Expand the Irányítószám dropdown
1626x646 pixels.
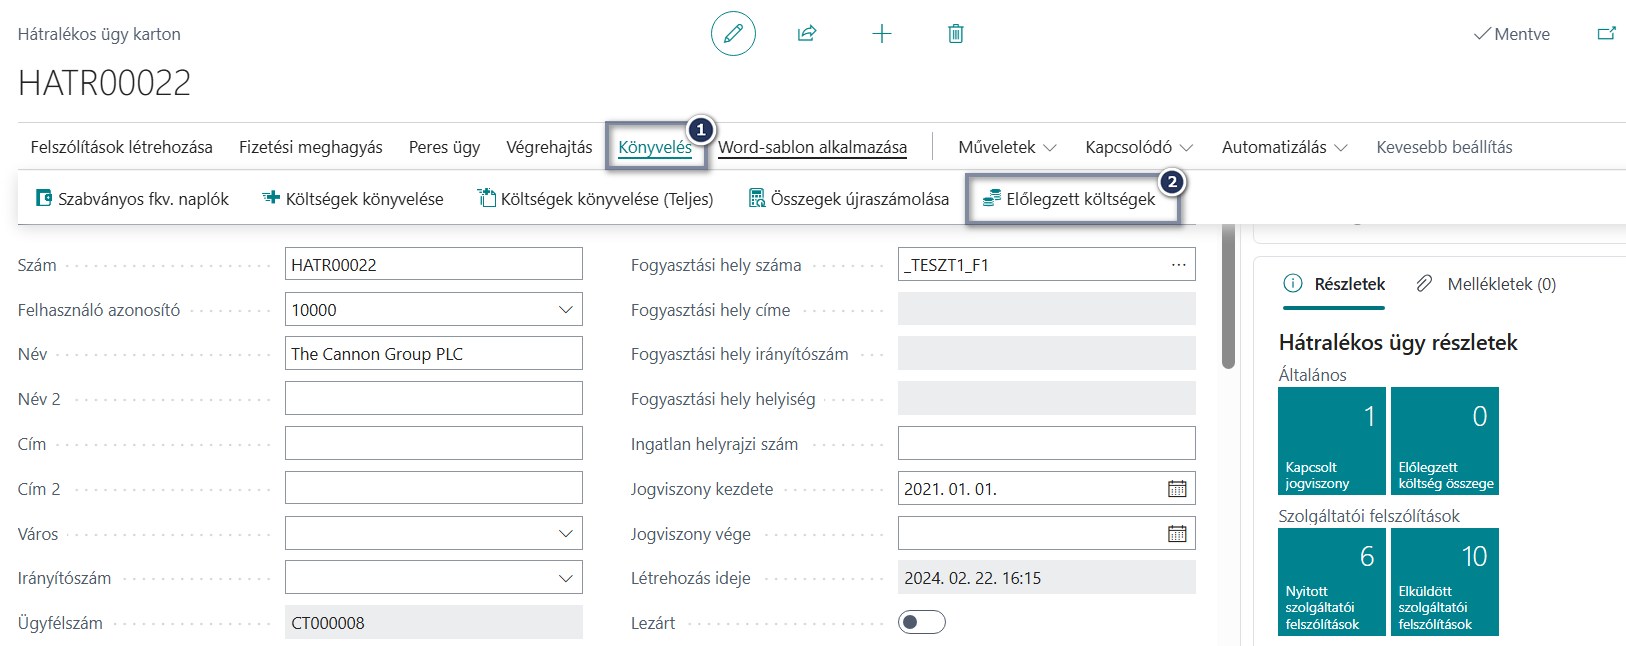tap(566, 578)
